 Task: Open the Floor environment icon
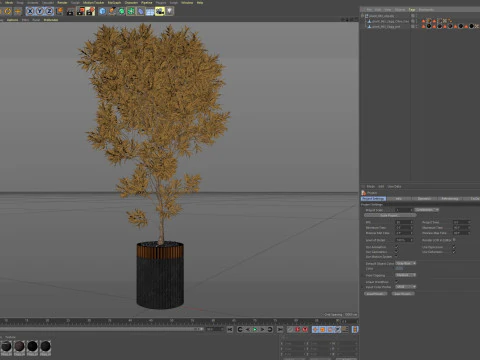pyautogui.click(x=150, y=12)
